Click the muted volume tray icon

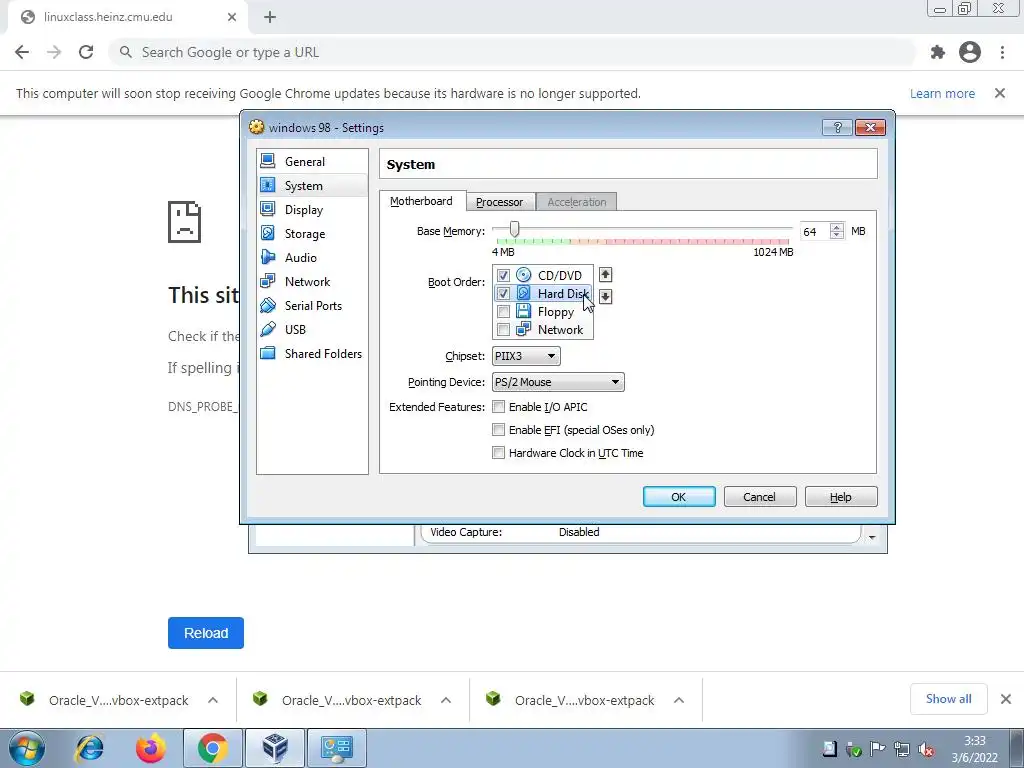925,750
